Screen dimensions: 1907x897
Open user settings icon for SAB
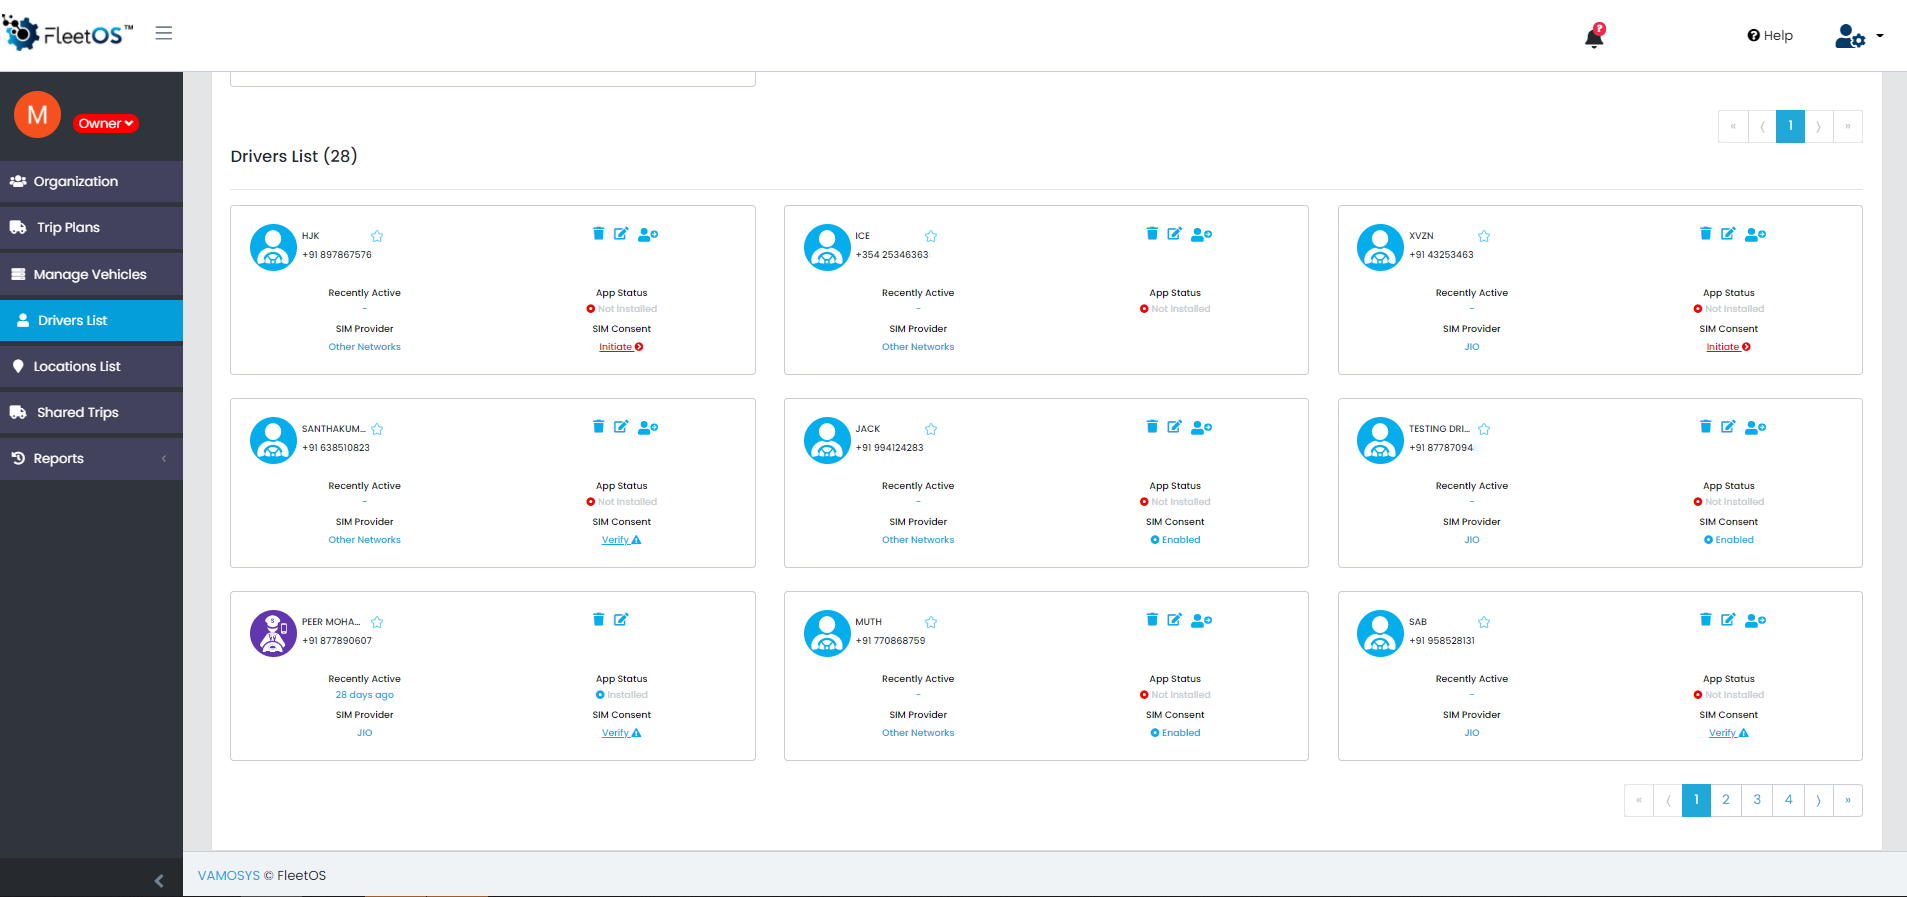tap(1755, 620)
